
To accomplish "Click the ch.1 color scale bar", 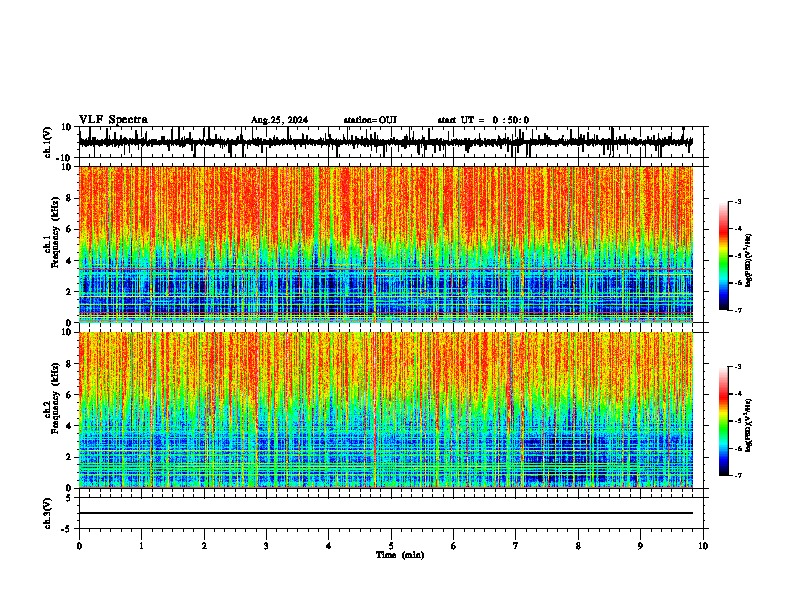I will tap(724, 256).
